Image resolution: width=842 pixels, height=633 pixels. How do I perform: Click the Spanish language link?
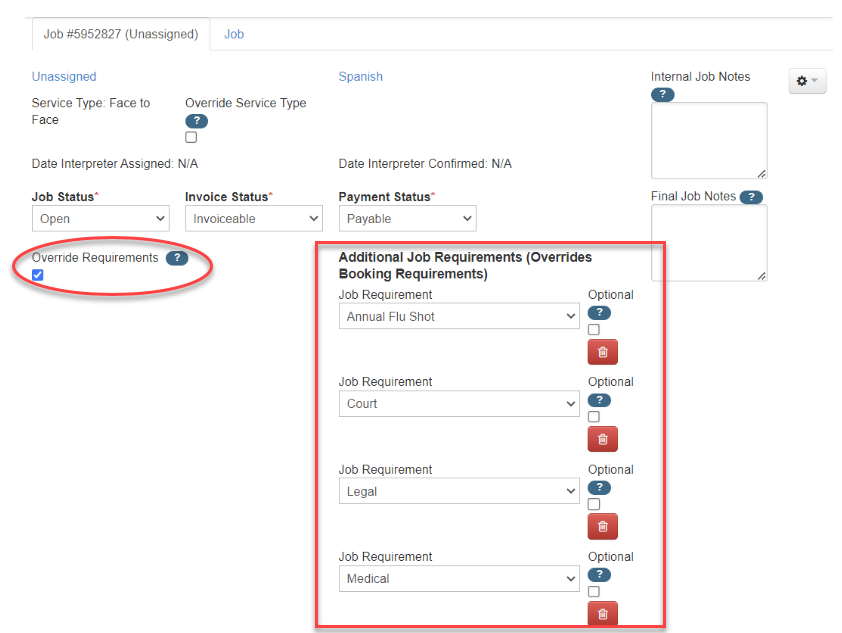click(360, 76)
